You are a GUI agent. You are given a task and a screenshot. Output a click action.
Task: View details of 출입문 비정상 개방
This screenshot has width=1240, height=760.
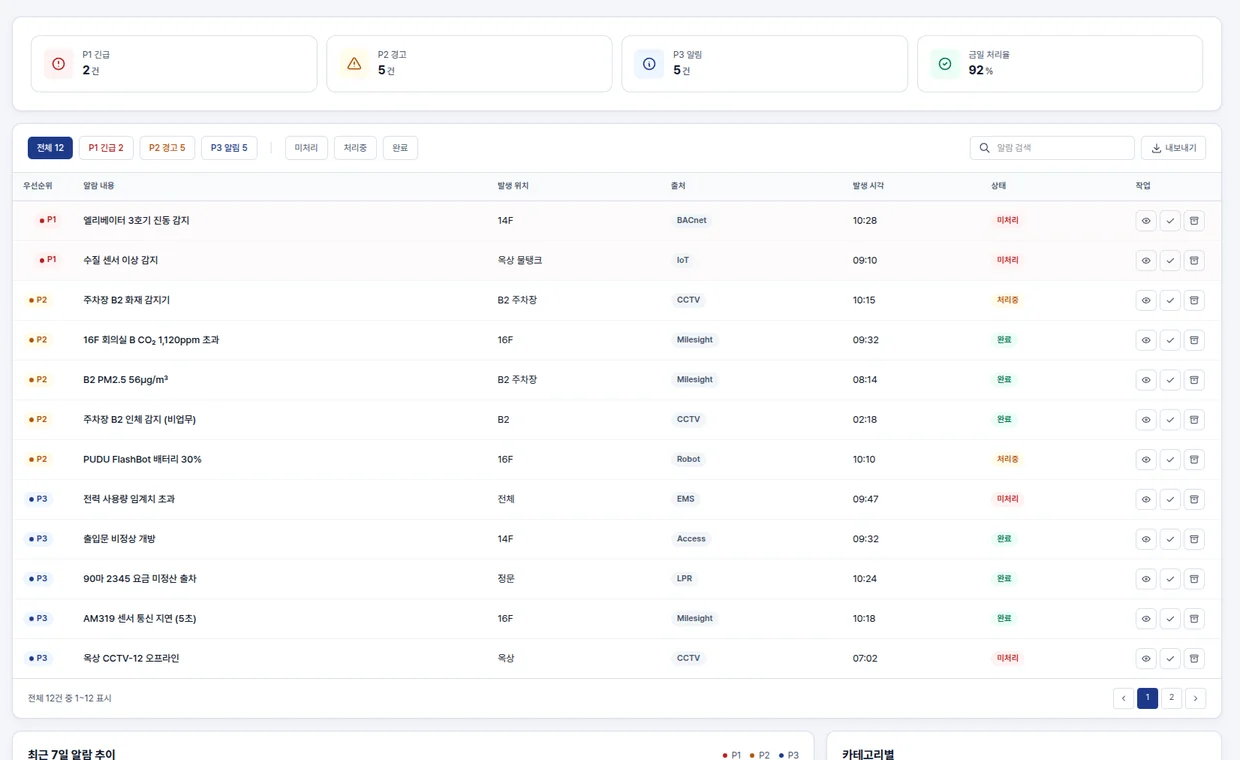[1146, 539]
